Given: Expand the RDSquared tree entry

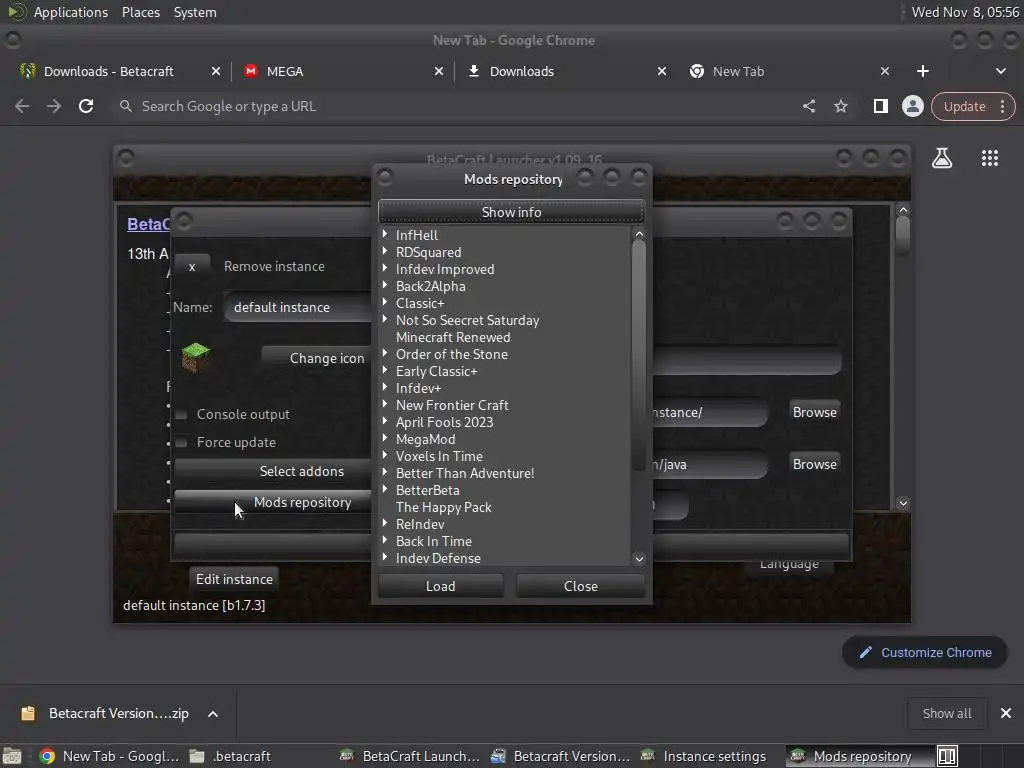Looking at the screenshot, I should (x=385, y=251).
